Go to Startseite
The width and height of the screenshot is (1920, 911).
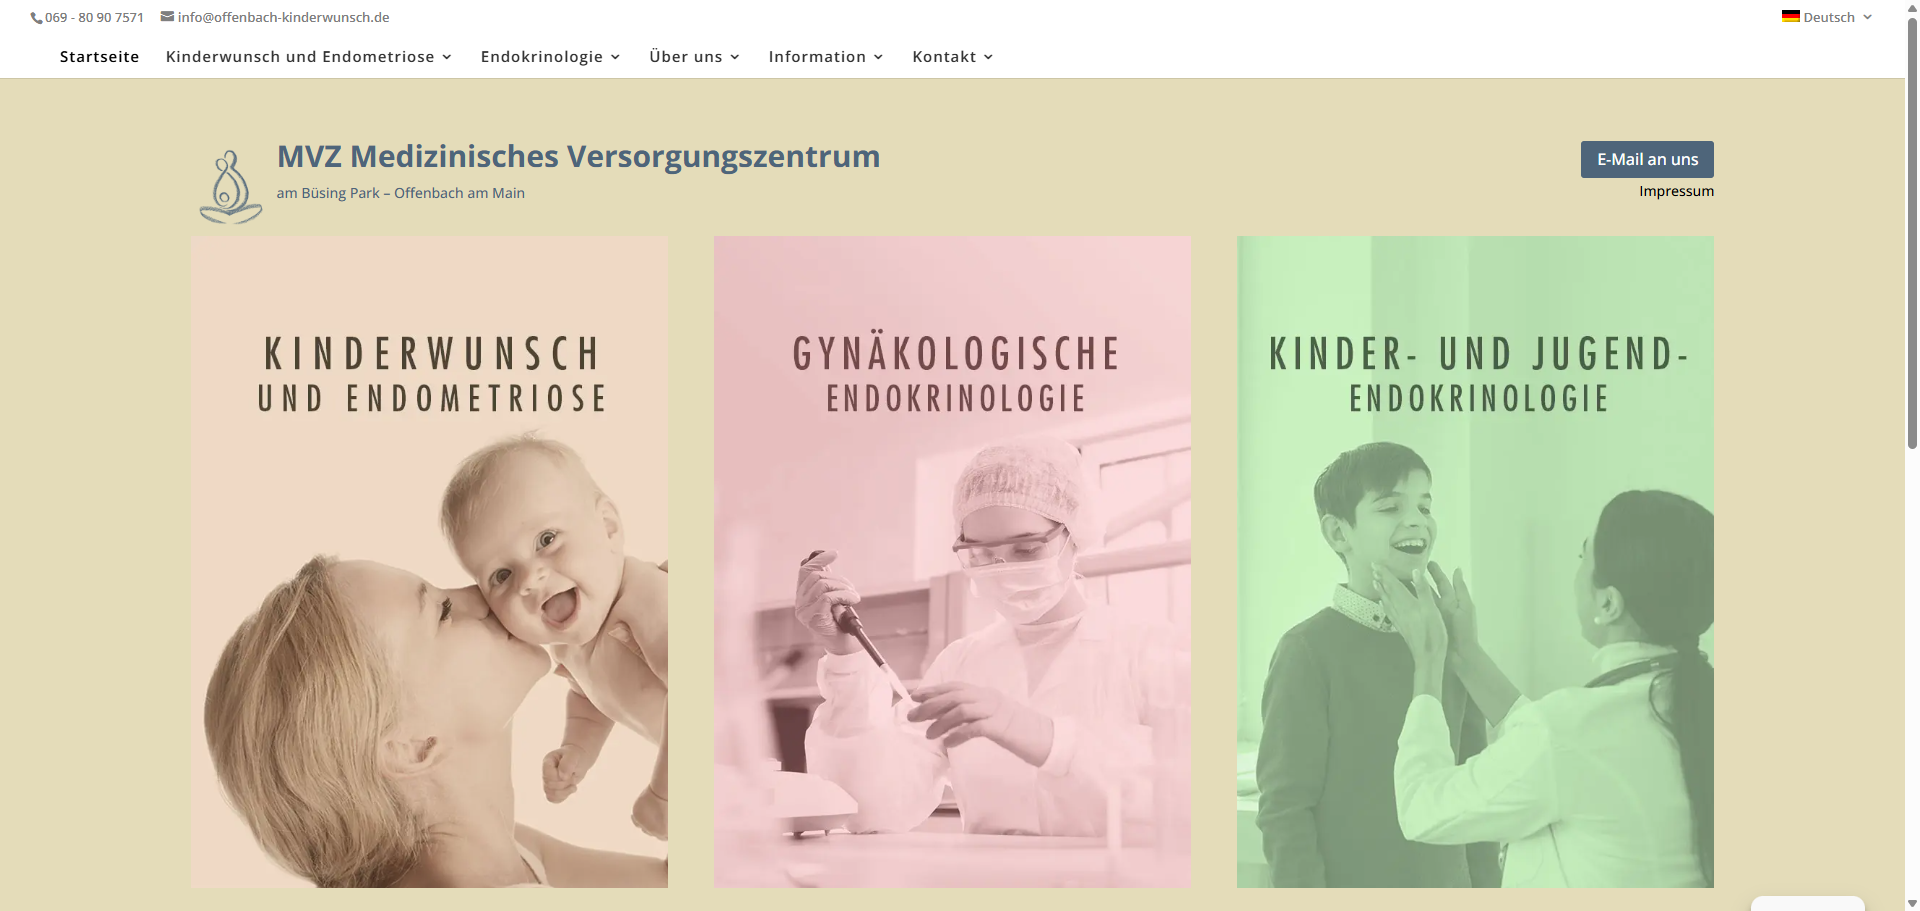tap(99, 57)
